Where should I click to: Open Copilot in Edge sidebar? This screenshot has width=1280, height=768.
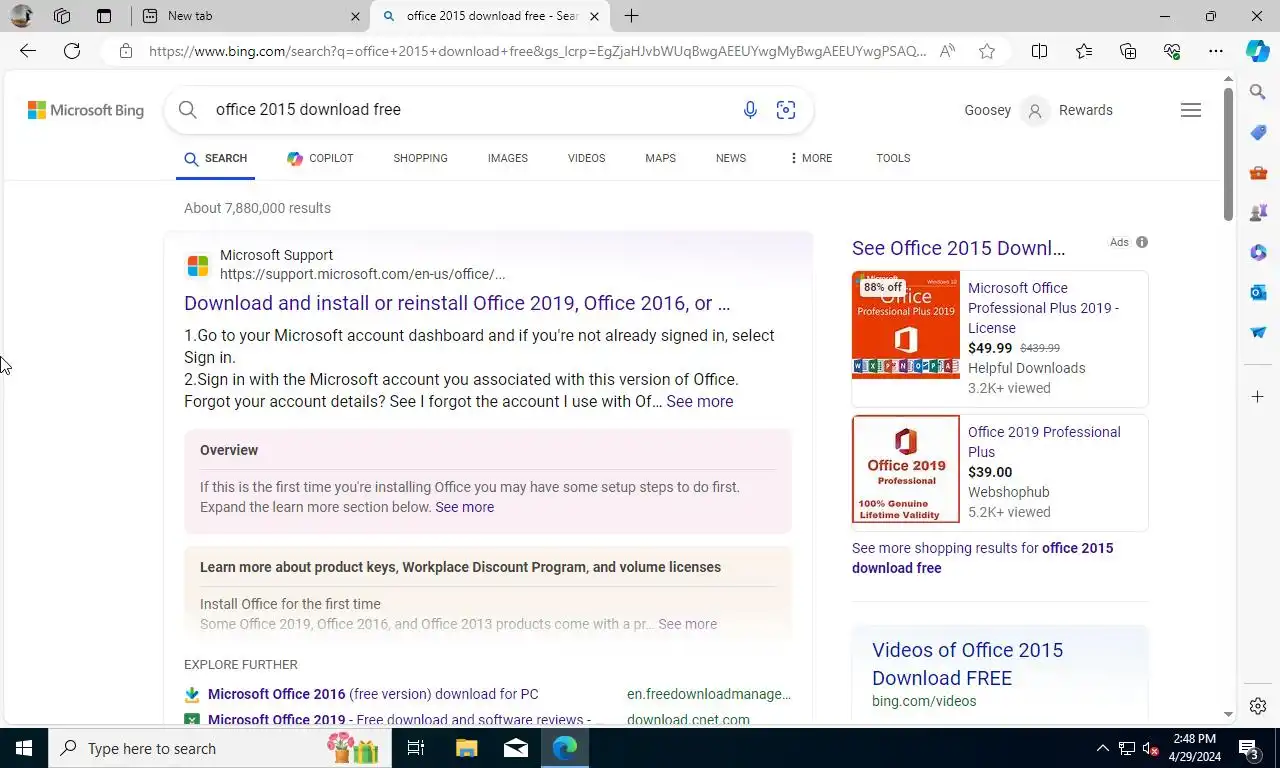click(1258, 51)
